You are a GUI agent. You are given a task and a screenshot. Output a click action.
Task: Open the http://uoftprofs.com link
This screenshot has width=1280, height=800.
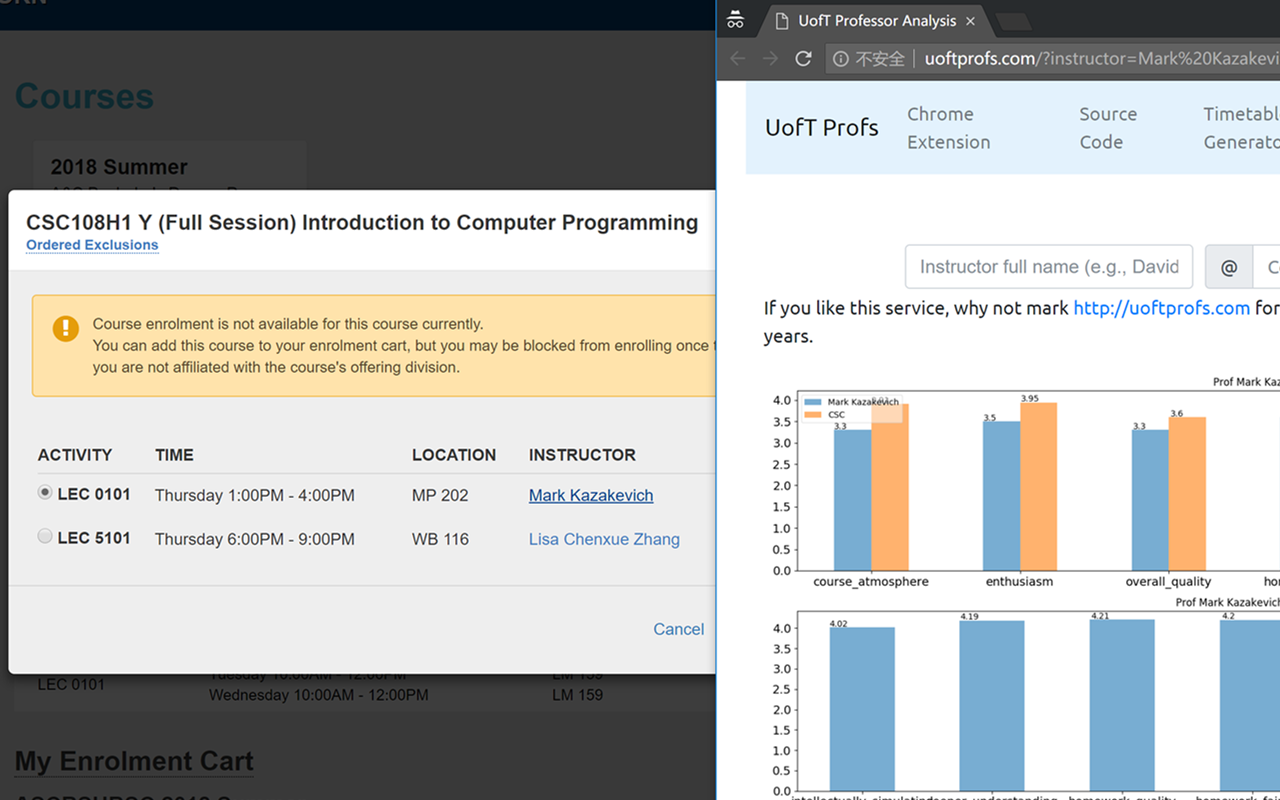pyautogui.click(x=1161, y=308)
